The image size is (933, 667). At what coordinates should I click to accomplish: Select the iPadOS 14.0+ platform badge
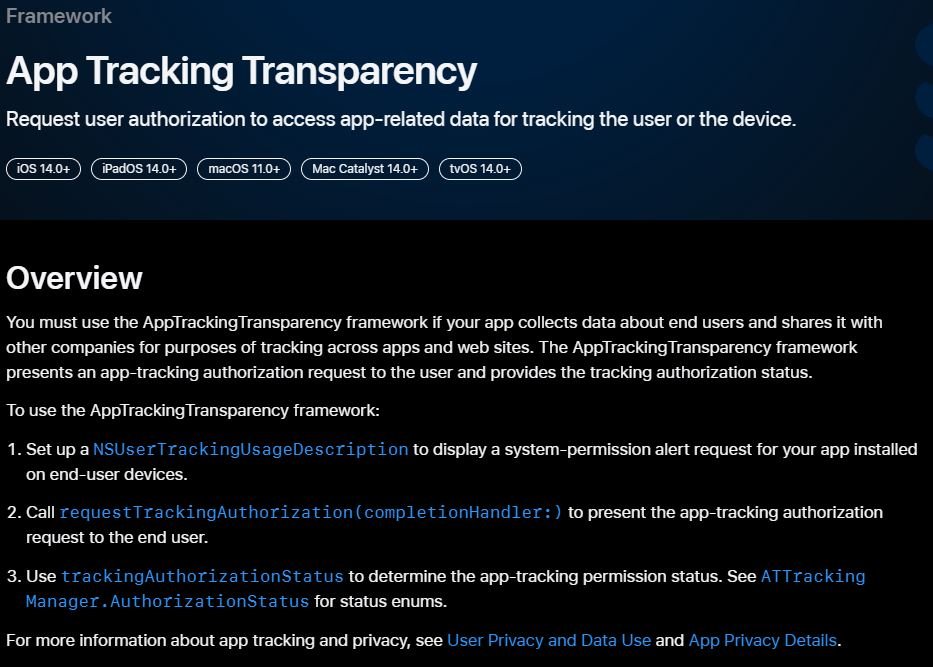139,169
